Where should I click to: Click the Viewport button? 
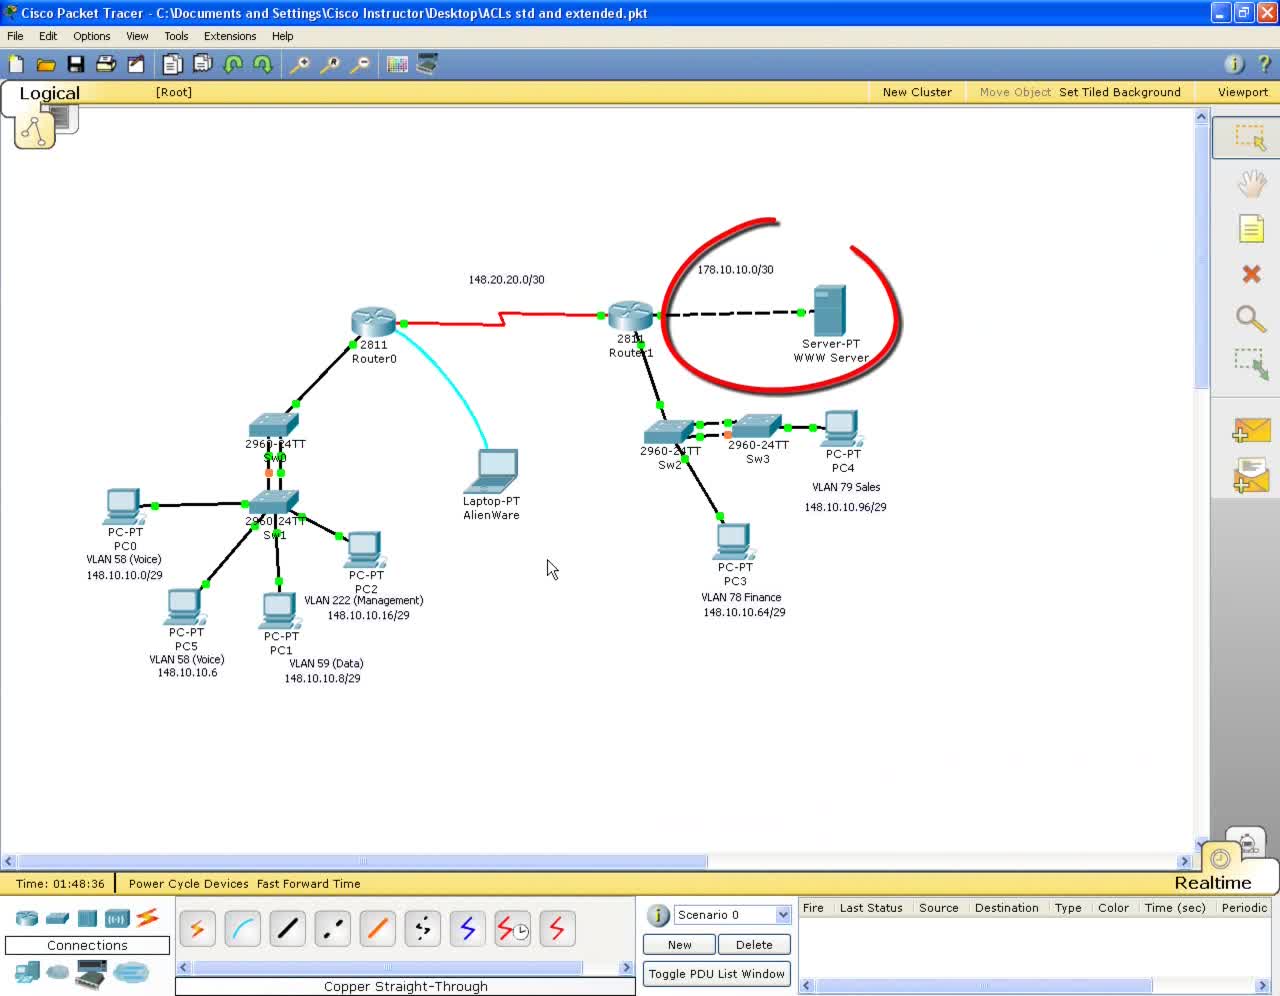pos(1243,92)
